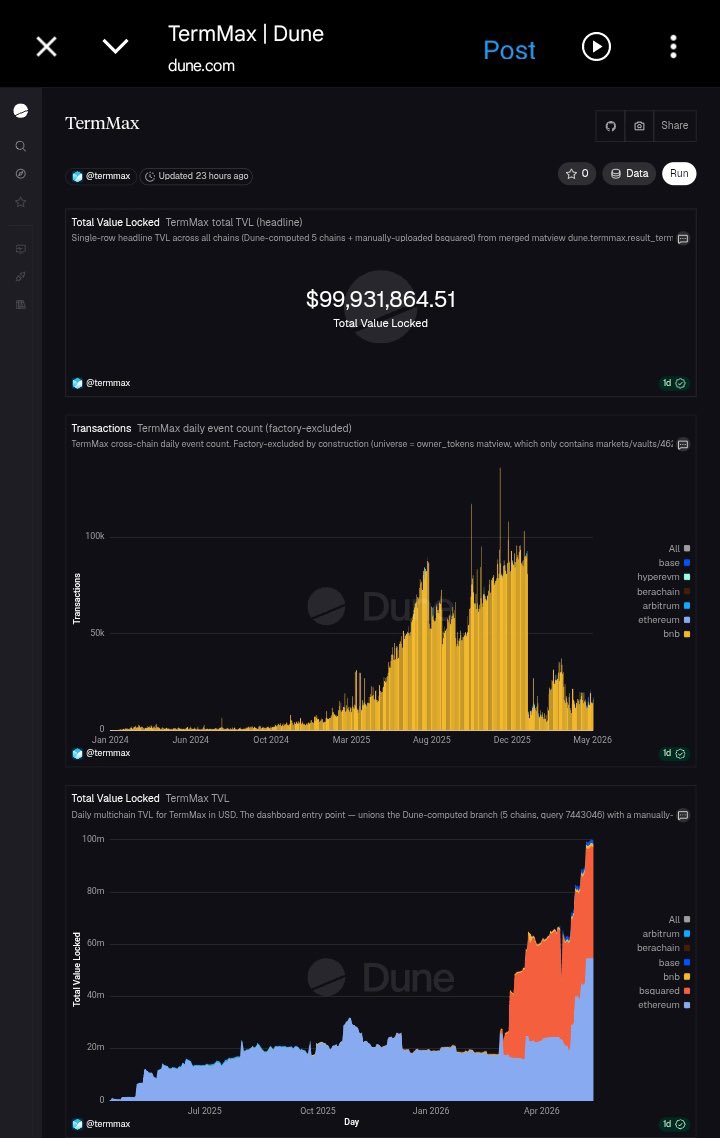The height and width of the screenshot is (1138, 720).
Task: Click the Share button
Action: [x=674, y=126]
